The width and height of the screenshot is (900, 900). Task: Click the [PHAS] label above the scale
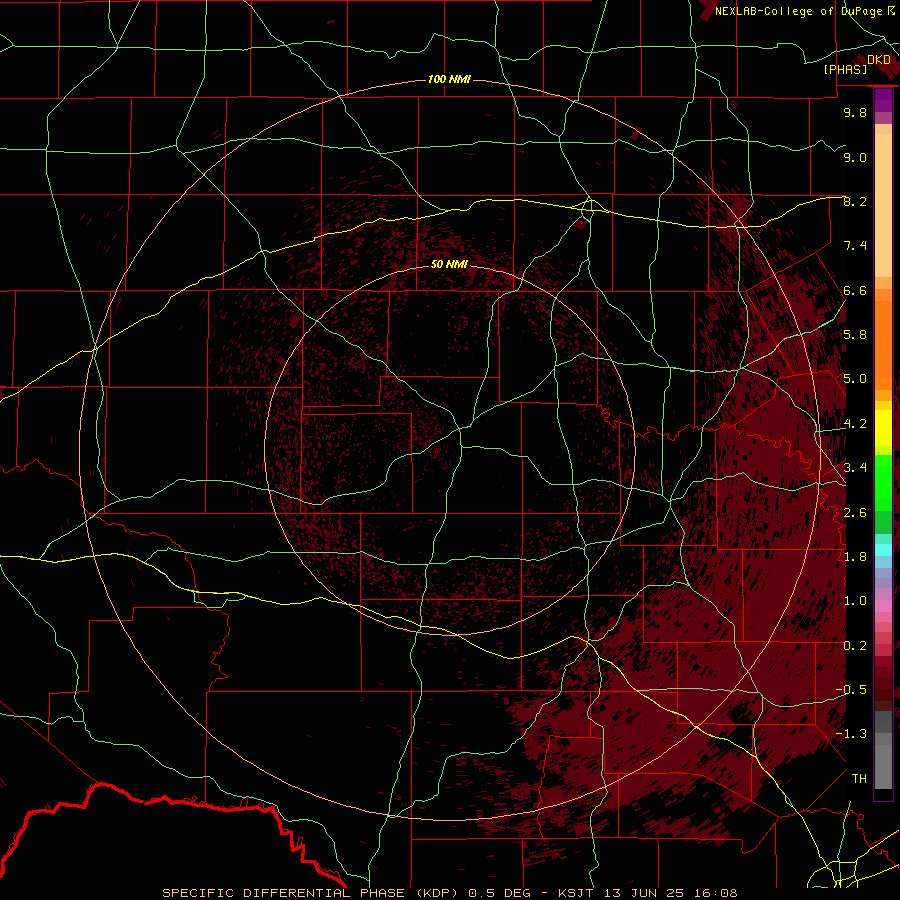click(x=845, y=70)
